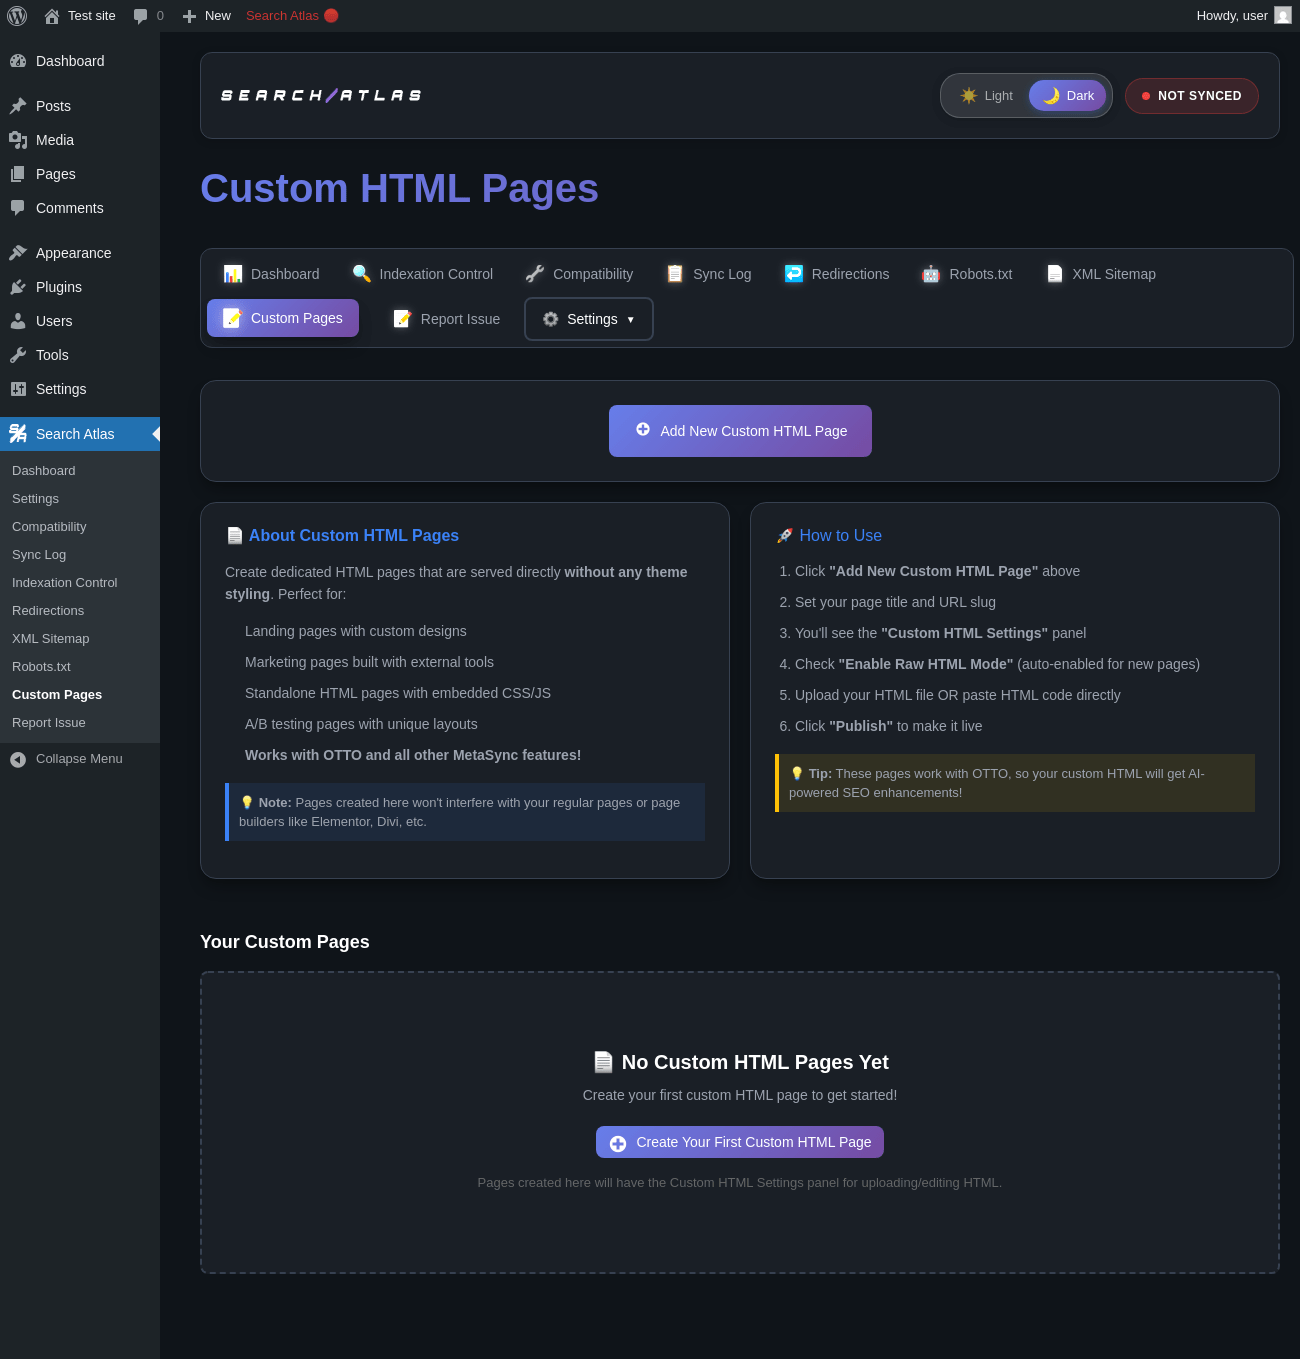1300x1359 pixels.
Task: Click the WordPress Settings sliders icon
Action: pos(18,389)
